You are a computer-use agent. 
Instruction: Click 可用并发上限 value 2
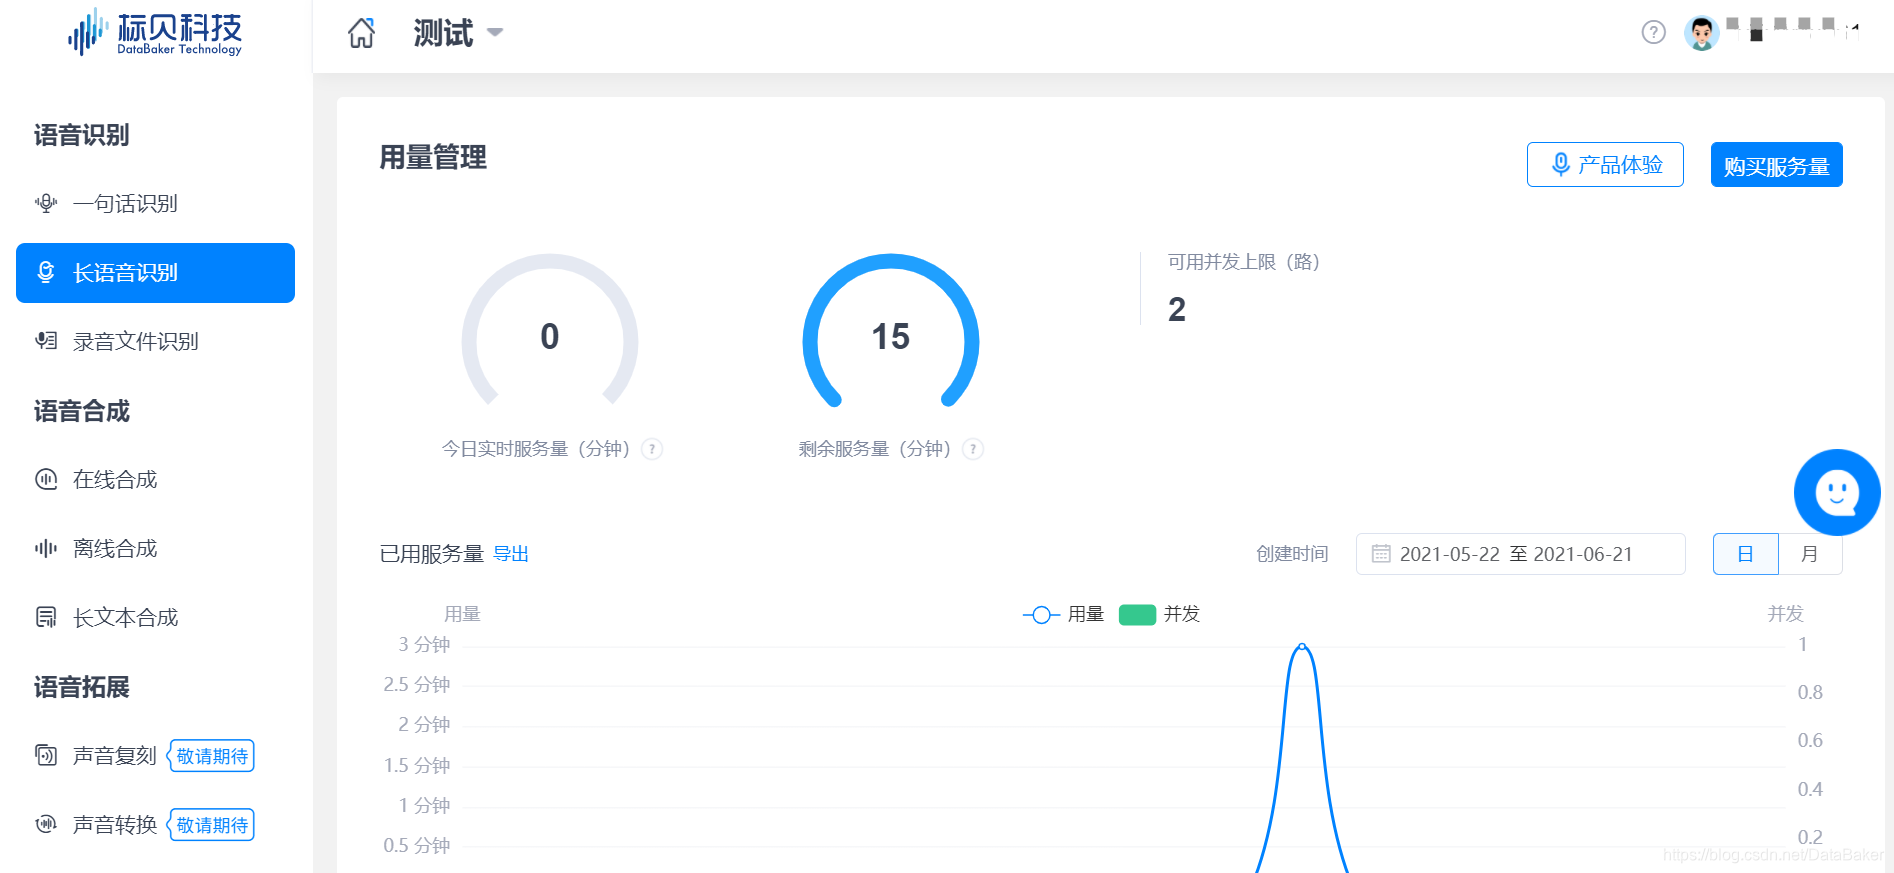[1177, 310]
